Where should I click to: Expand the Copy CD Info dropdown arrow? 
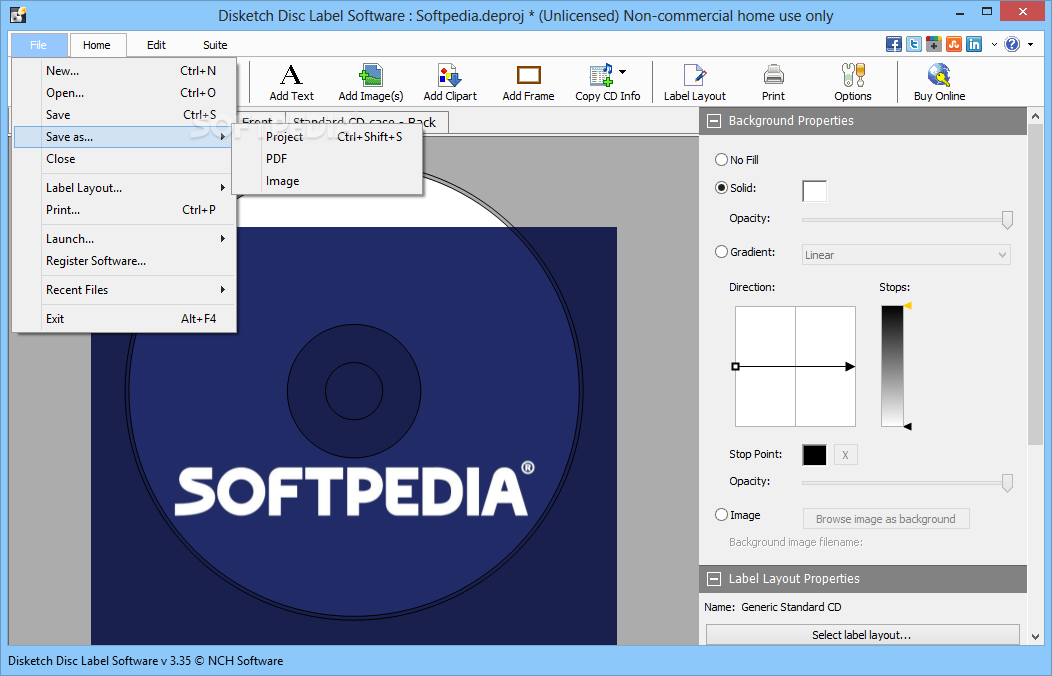(623, 72)
